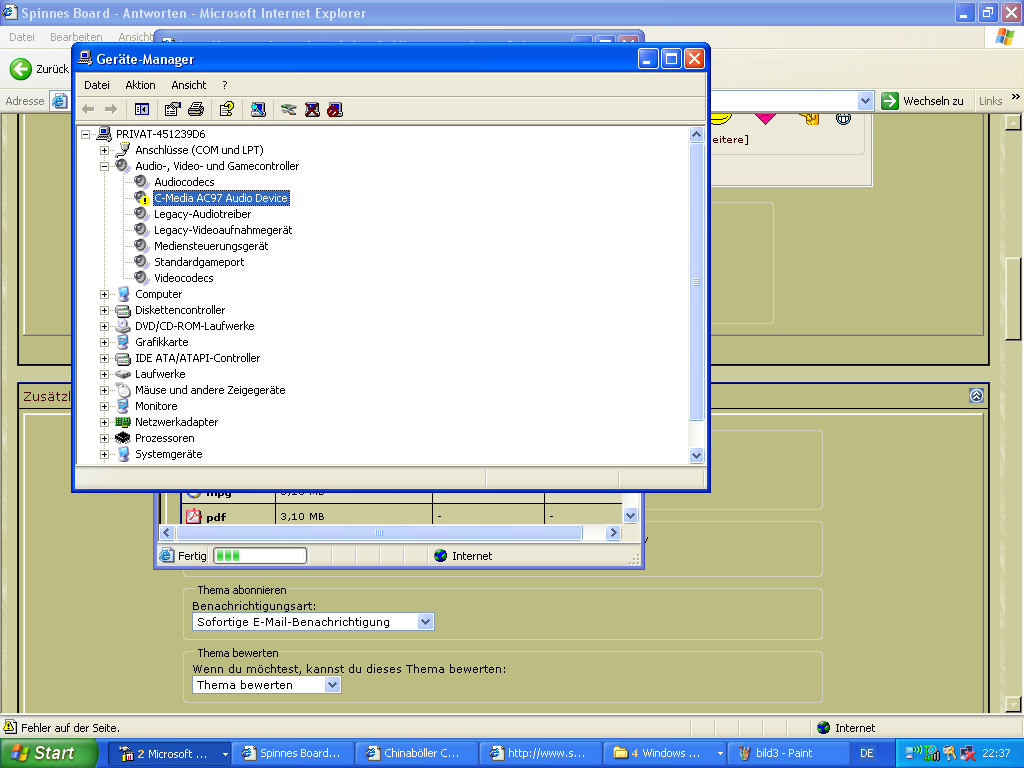
Task: Click the Properties toolbar icon in Geräte-Manager
Action: [x=173, y=109]
